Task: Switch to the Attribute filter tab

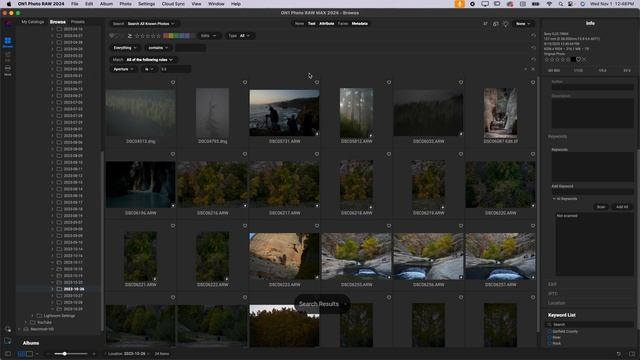Action: click(327, 24)
